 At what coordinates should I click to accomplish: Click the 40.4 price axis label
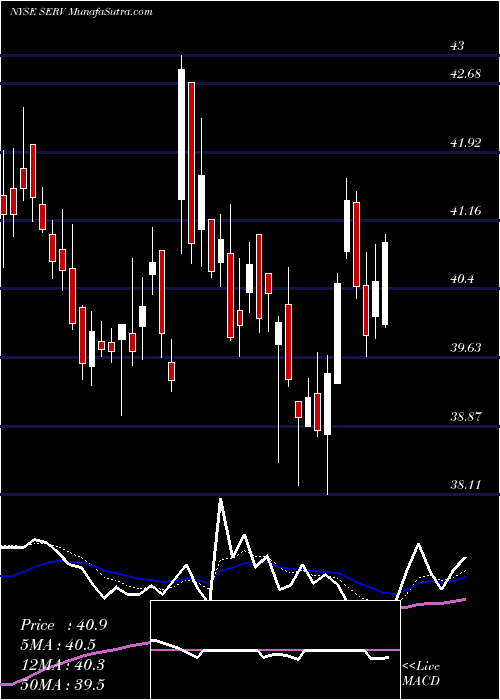[x=462, y=279]
